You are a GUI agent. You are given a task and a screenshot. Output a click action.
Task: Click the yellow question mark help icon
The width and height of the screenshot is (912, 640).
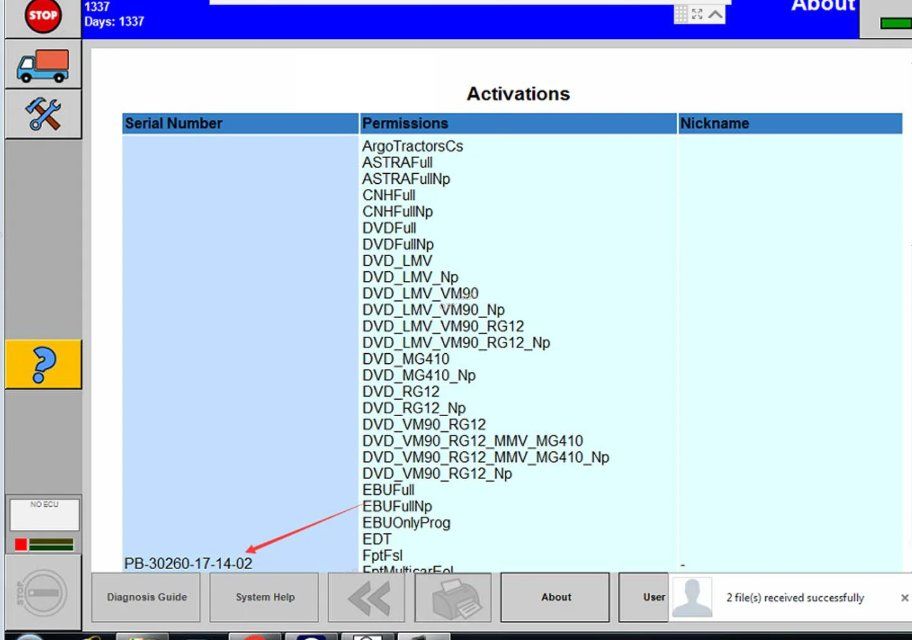(42, 364)
